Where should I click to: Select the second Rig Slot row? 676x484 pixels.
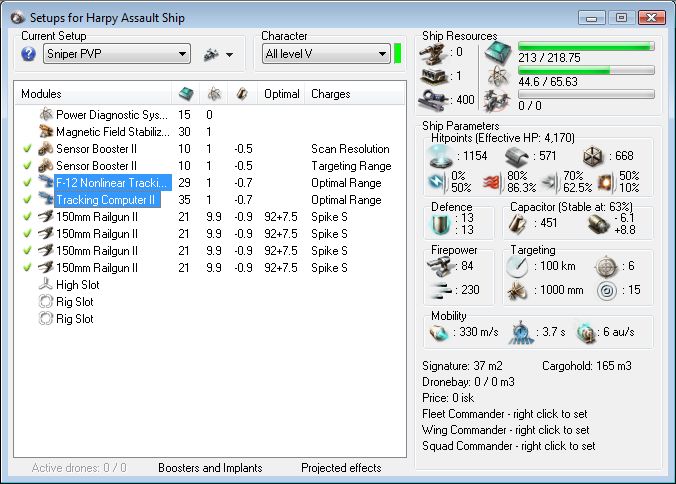tap(210, 319)
